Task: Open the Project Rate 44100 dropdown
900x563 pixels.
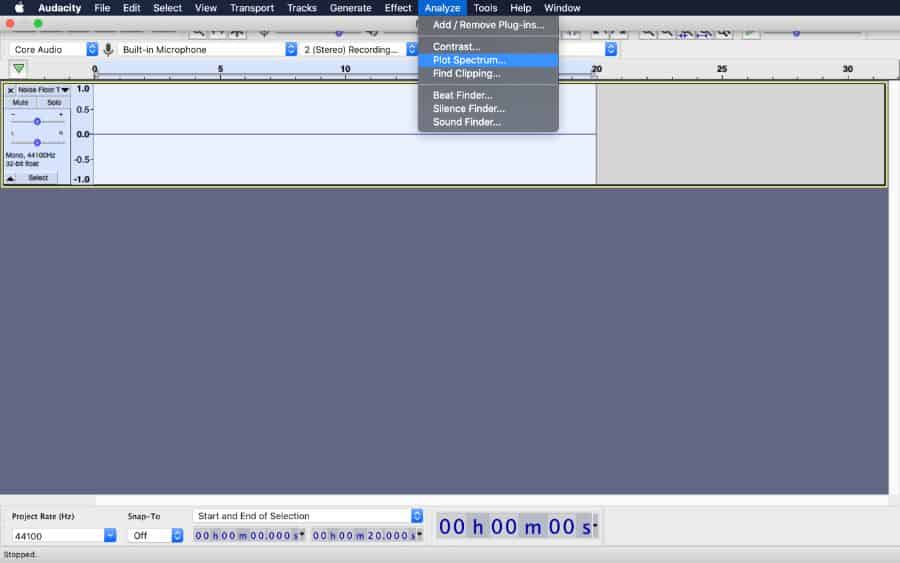Action: coord(110,535)
